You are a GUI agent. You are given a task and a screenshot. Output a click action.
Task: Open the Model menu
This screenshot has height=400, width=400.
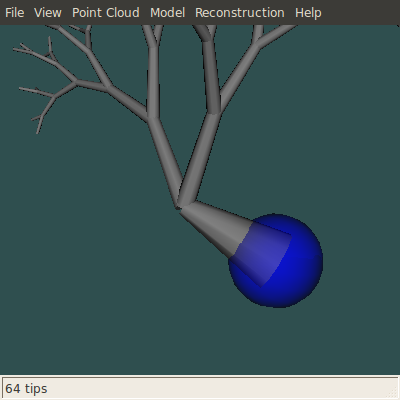pos(167,13)
